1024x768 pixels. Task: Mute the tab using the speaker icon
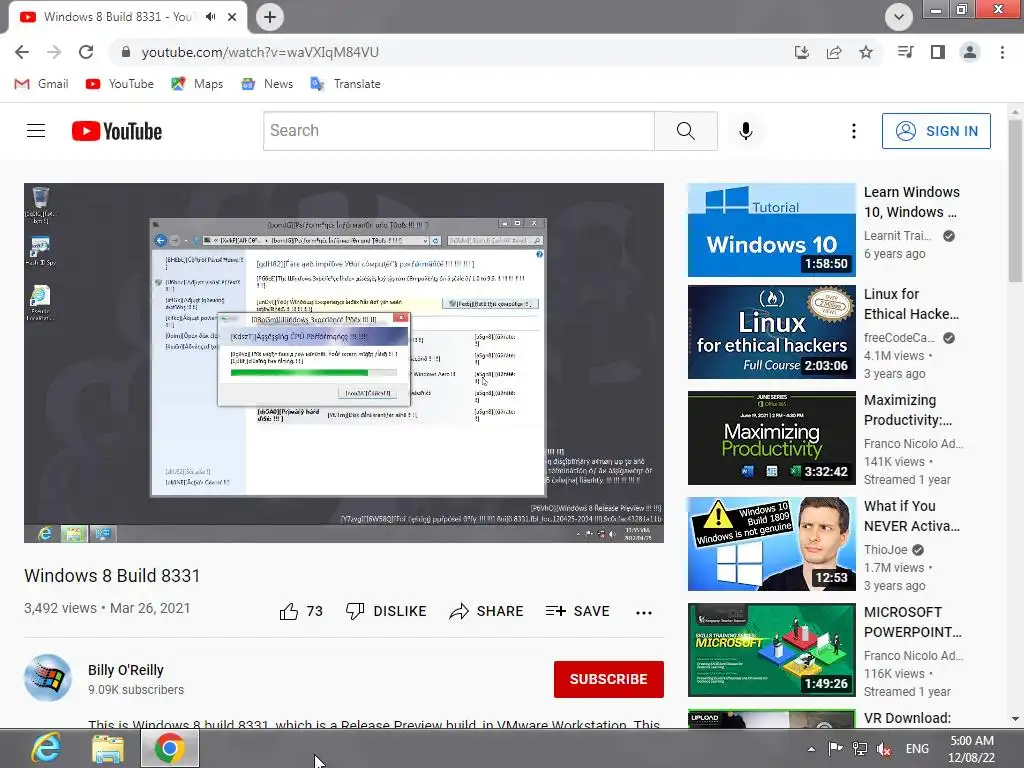coord(210,17)
